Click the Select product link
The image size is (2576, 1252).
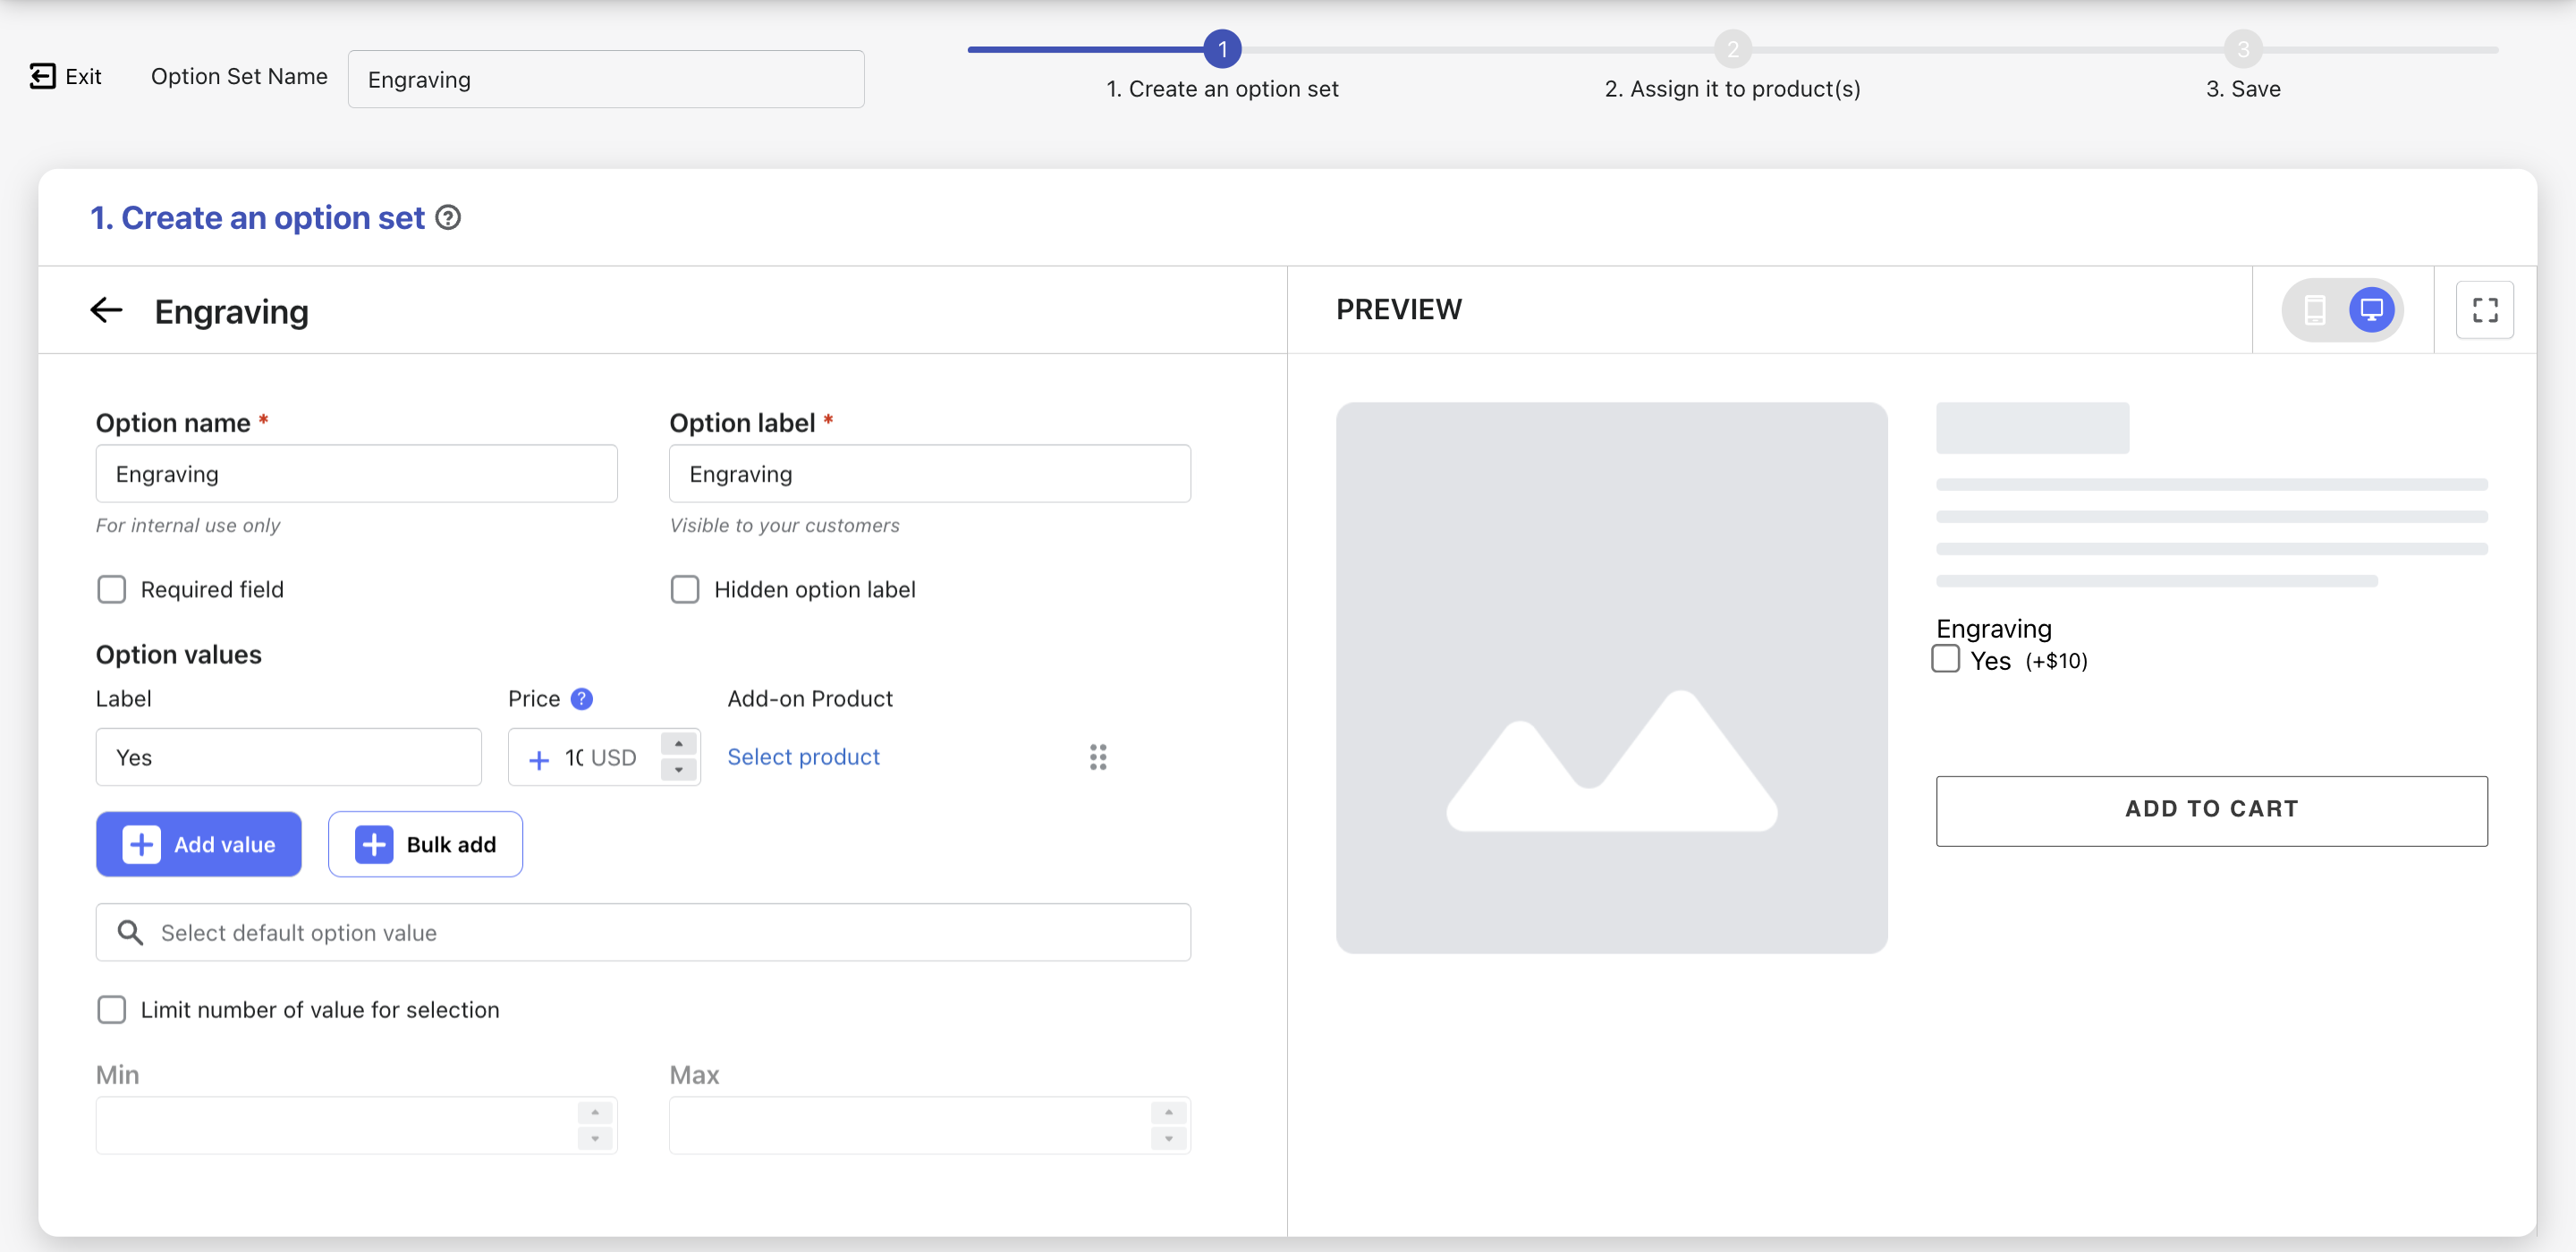click(803, 757)
